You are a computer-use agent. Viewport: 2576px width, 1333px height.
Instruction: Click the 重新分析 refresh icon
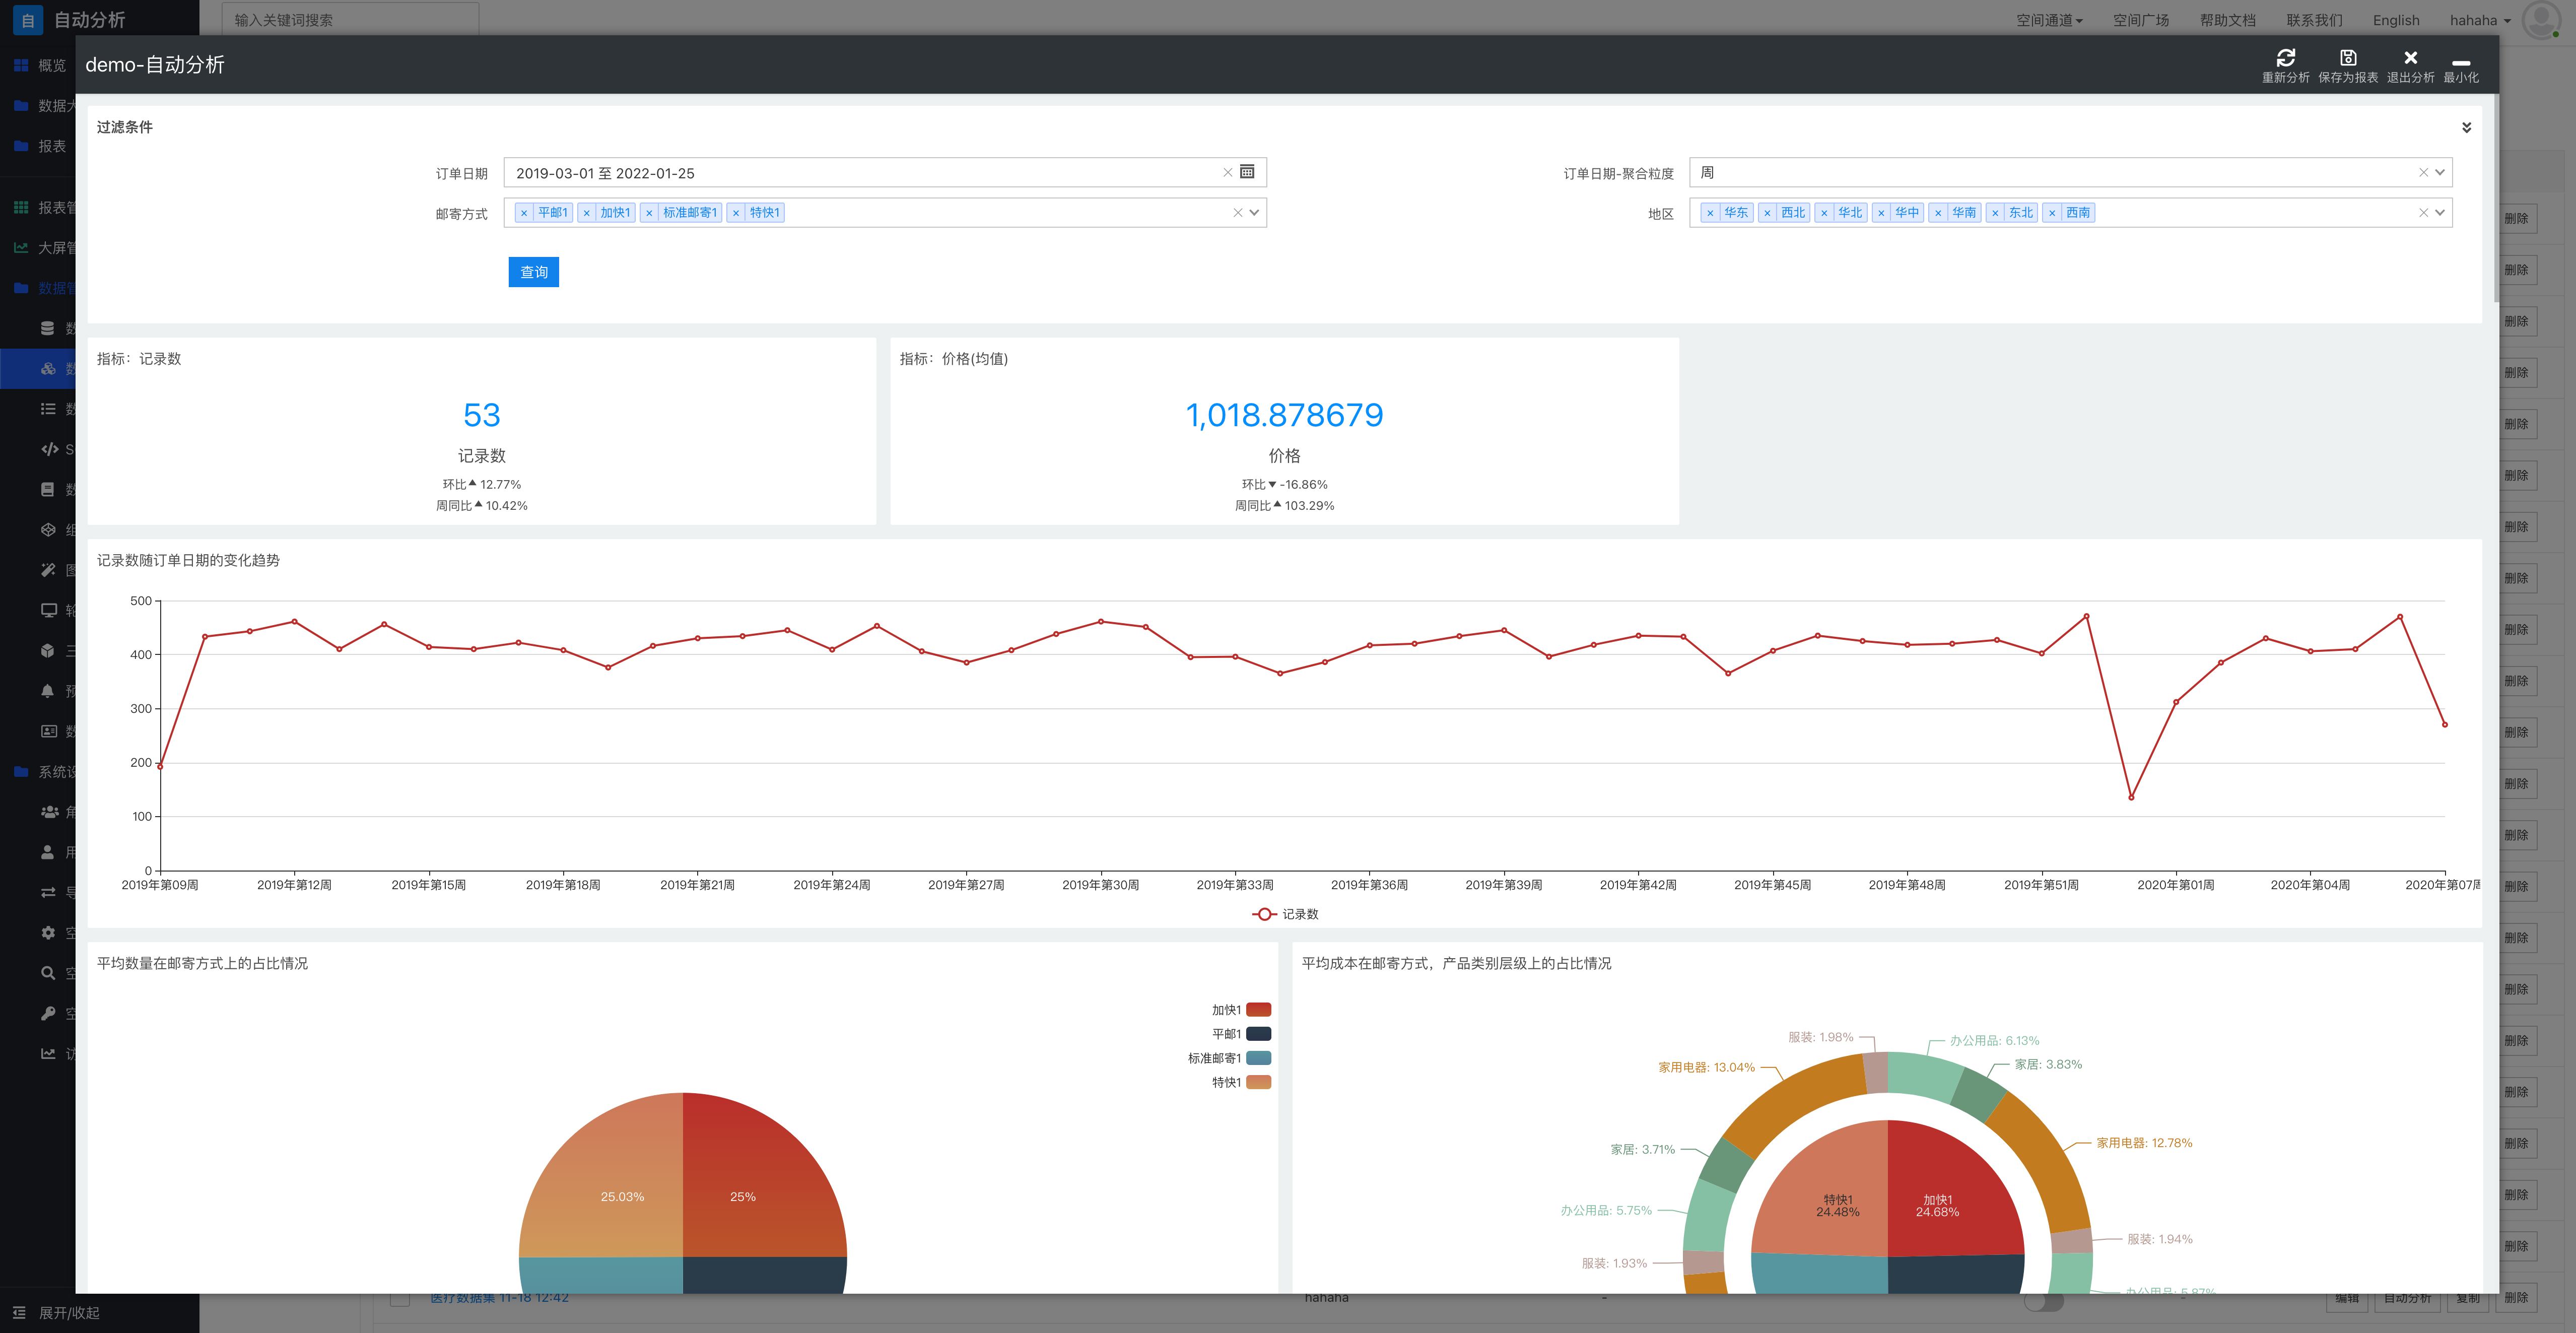coord(2285,58)
